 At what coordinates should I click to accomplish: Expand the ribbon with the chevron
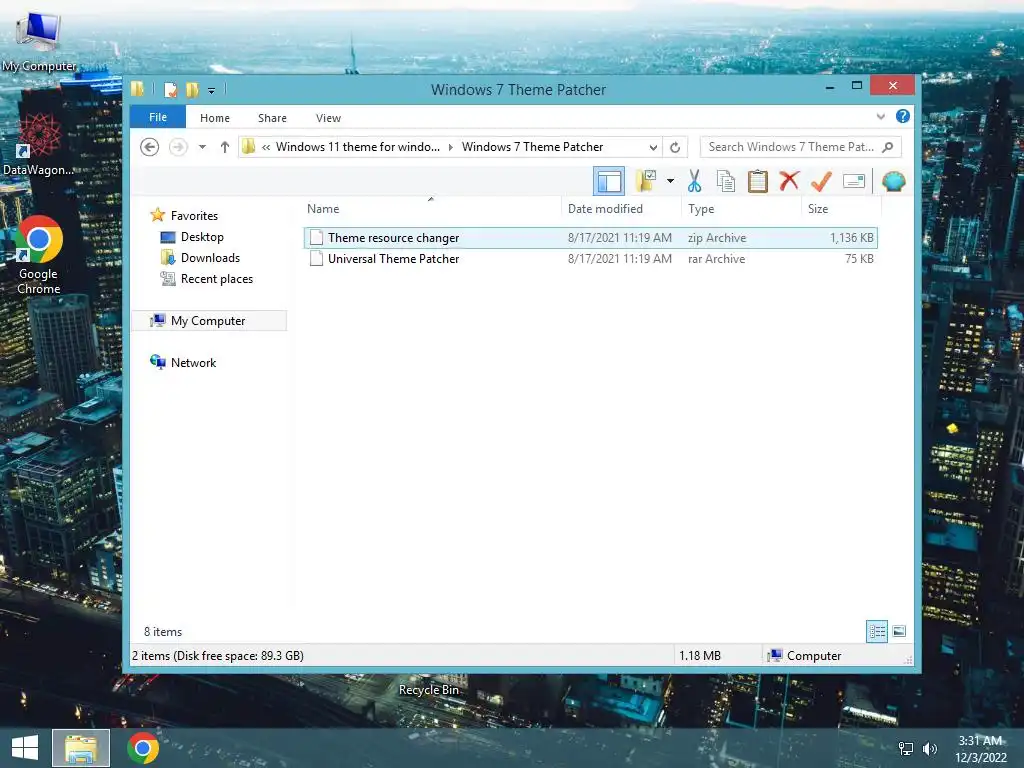pos(881,116)
